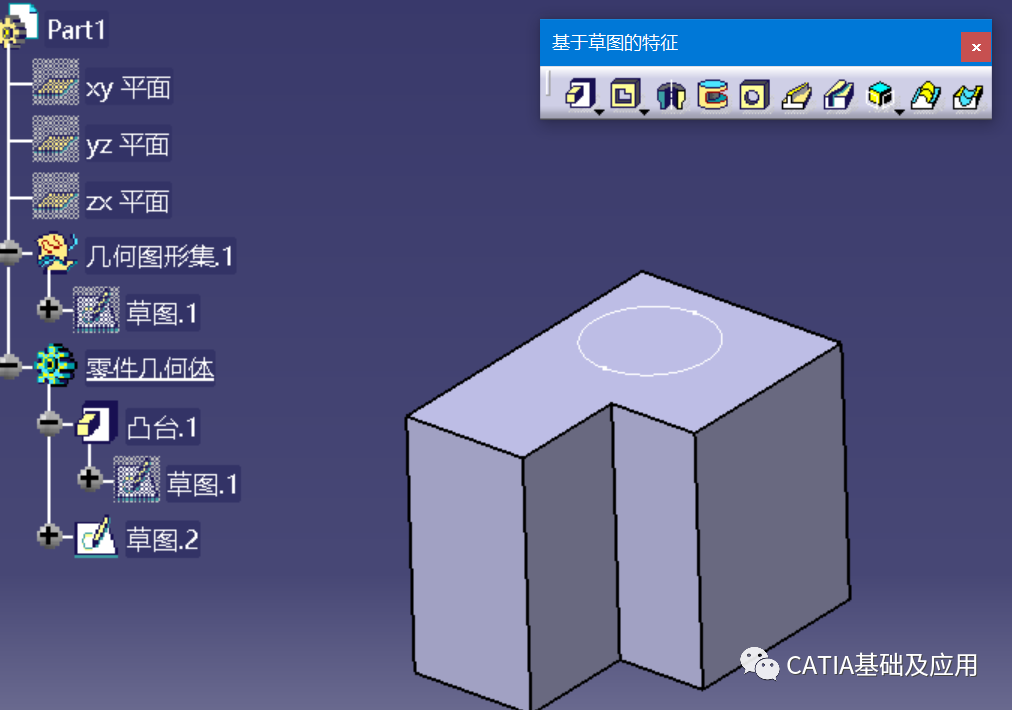Click the xy 平面 plane icon
The height and width of the screenshot is (710, 1012).
(56, 82)
